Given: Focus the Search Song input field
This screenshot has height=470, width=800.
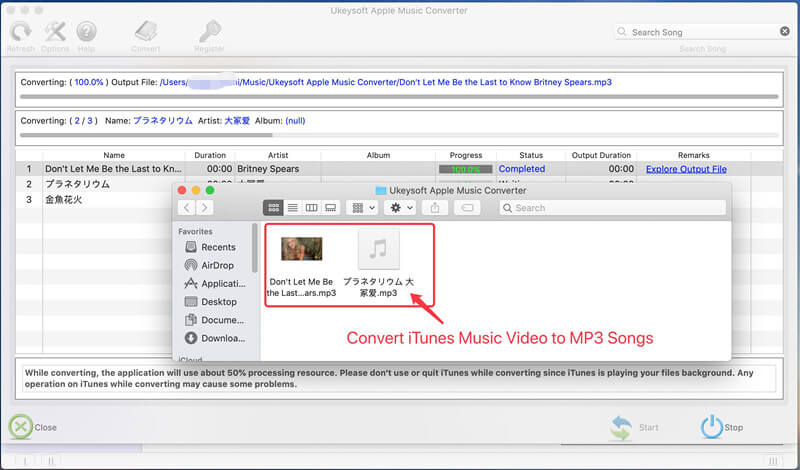Looking at the screenshot, I should pyautogui.click(x=703, y=32).
